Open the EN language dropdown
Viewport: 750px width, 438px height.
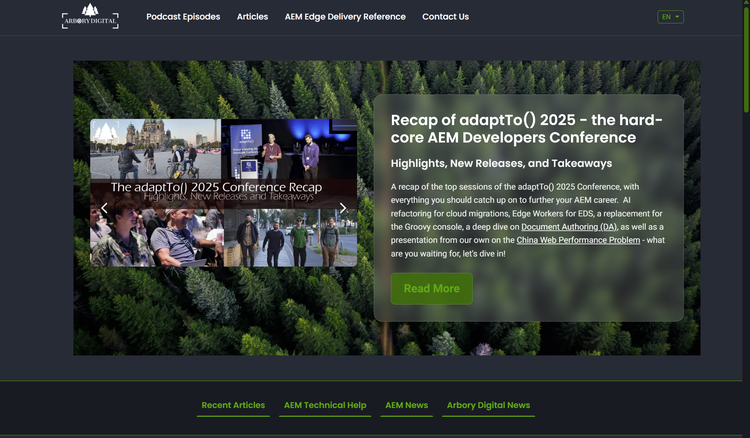[670, 17]
